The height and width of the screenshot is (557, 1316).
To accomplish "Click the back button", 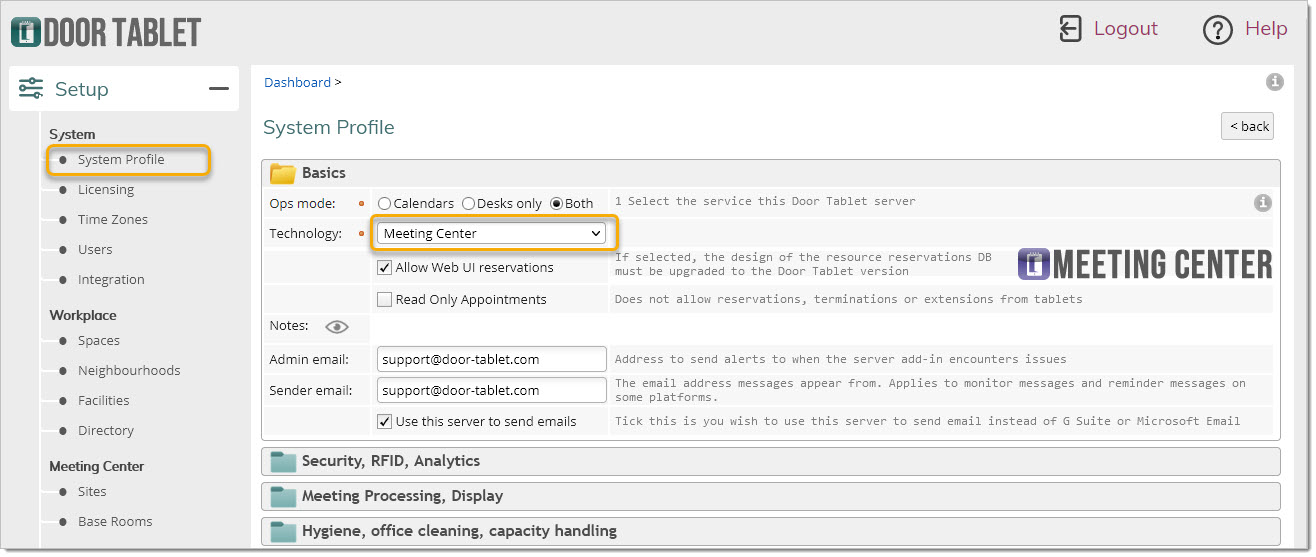I will (1248, 126).
